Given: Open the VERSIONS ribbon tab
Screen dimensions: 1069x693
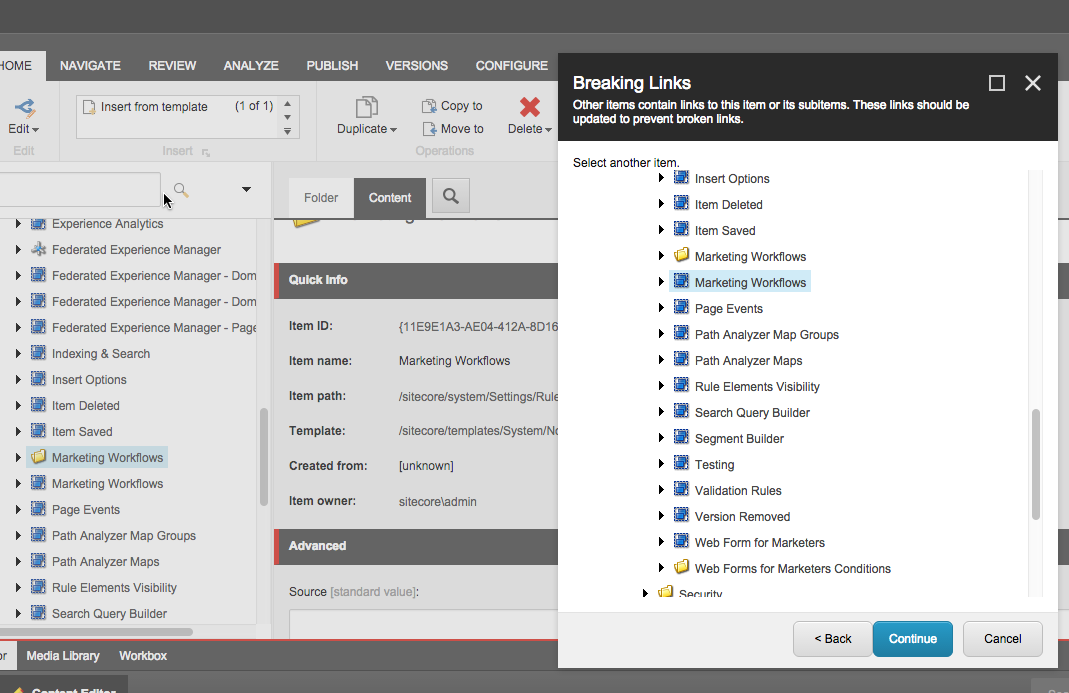Looking at the screenshot, I should pos(417,65).
